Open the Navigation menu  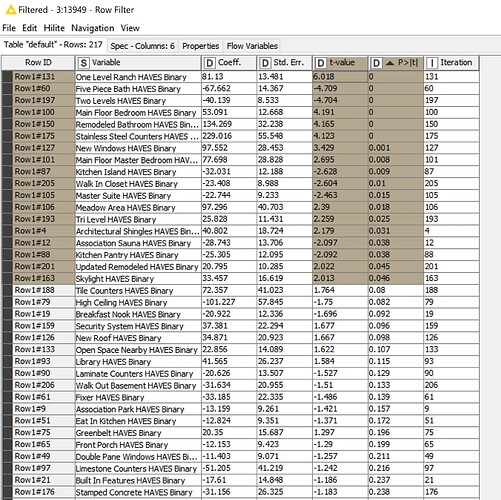93,28
